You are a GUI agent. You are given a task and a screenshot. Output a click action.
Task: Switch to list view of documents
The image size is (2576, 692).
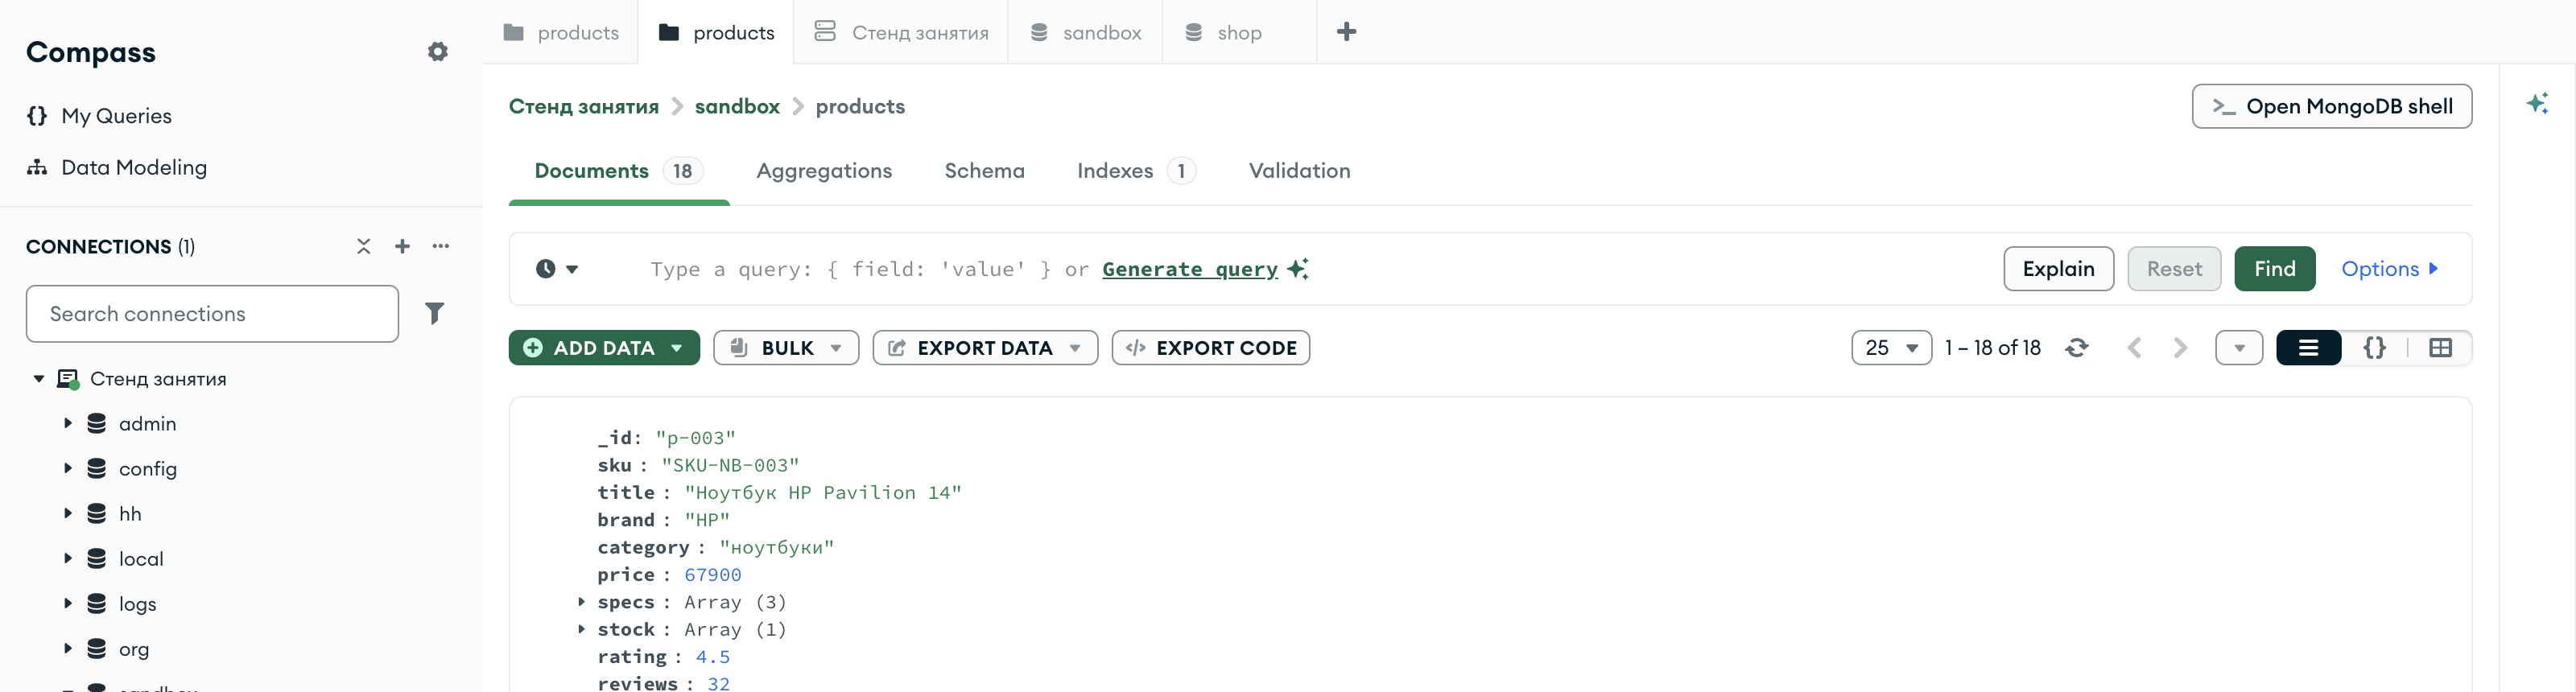click(x=2308, y=348)
